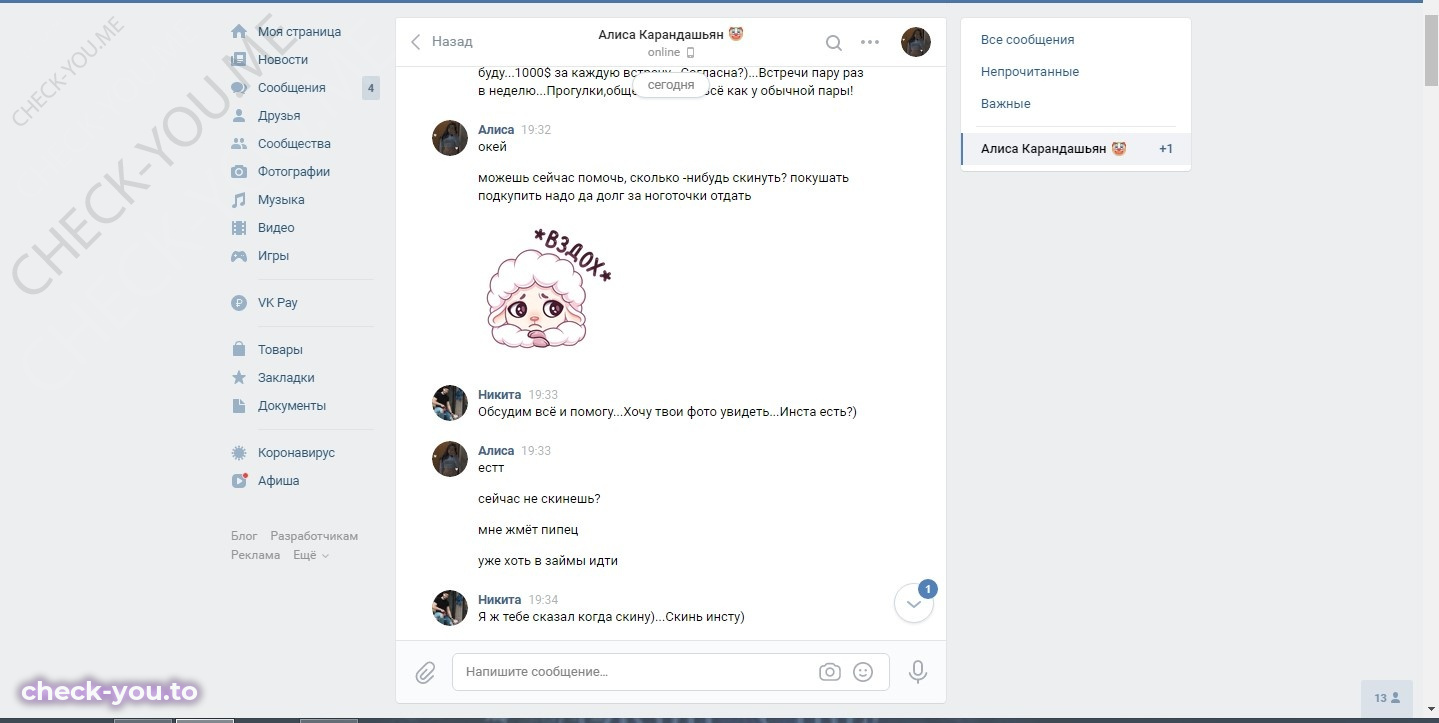Click timestamp 19:34 on Никита's message
The image size is (1439, 723).
coord(543,600)
